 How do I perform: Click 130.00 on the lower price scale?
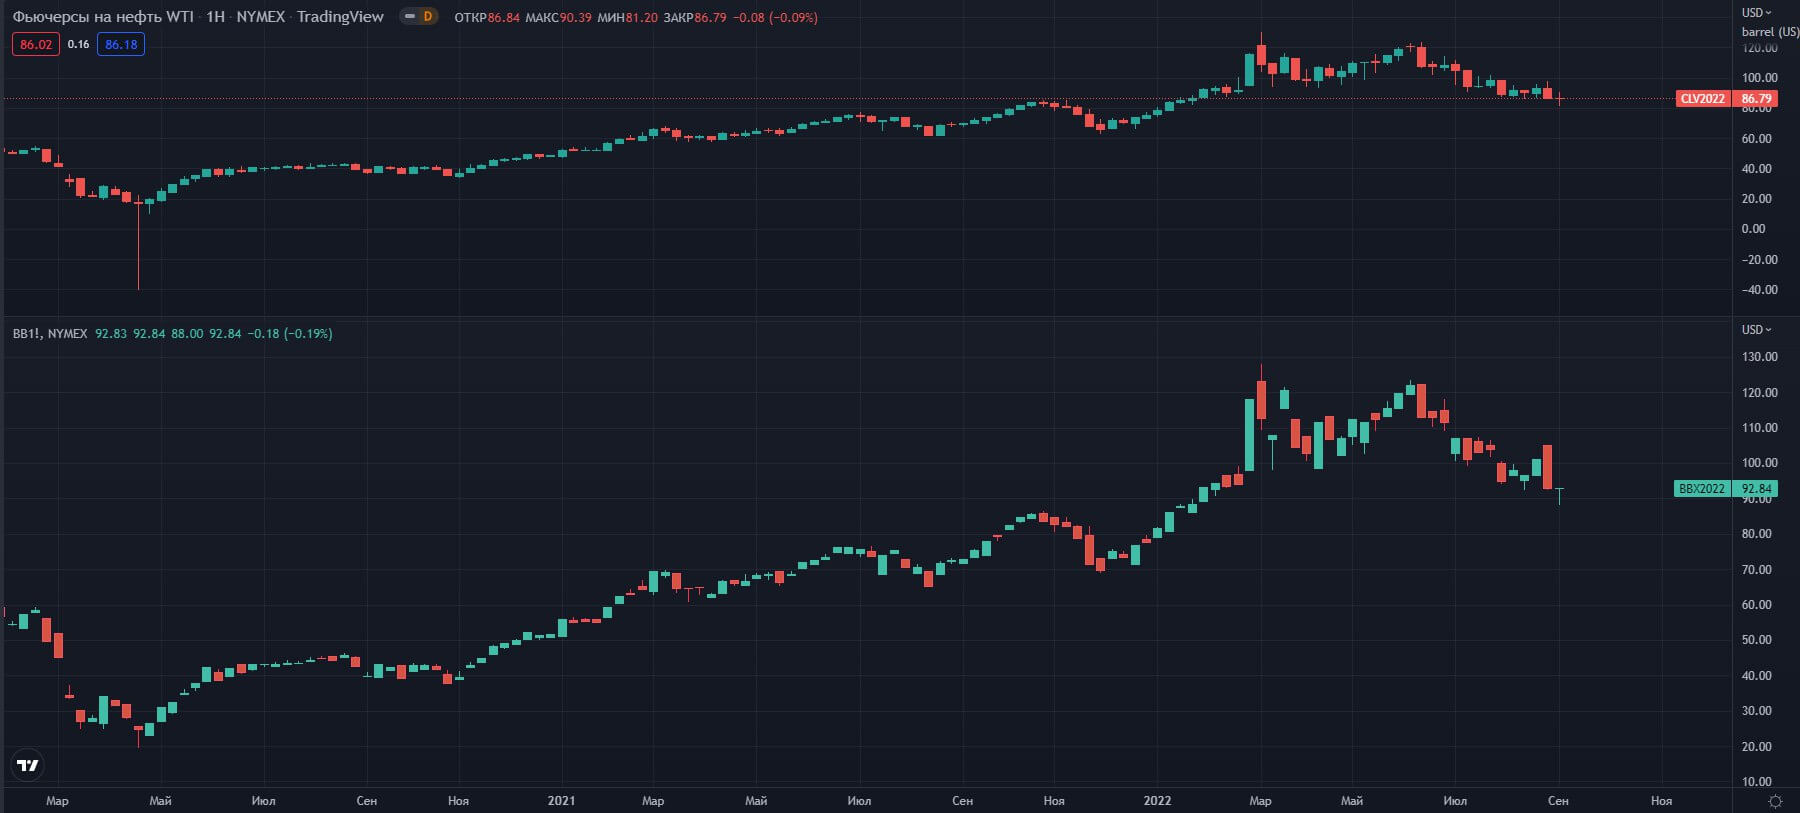(1759, 357)
